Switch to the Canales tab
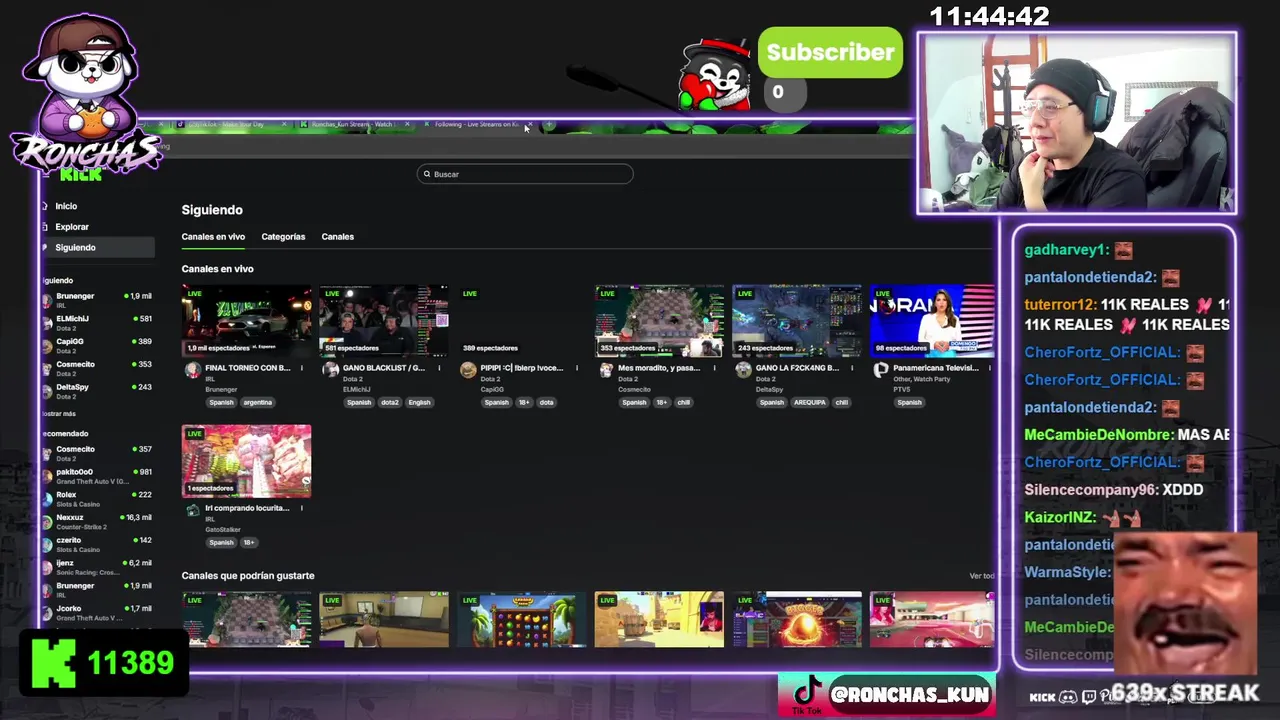This screenshot has width=1280, height=720. pos(337,237)
